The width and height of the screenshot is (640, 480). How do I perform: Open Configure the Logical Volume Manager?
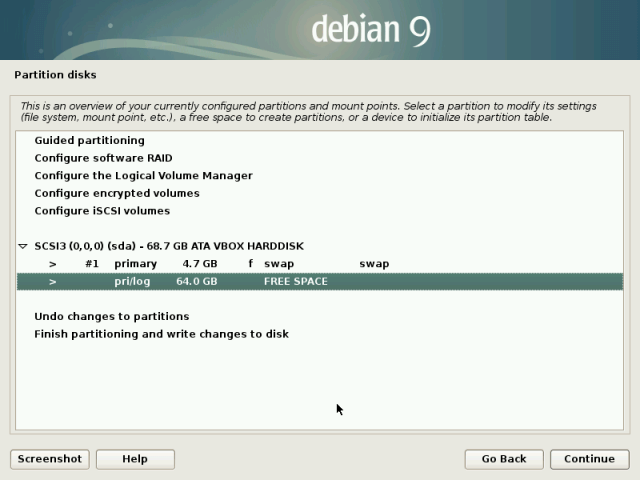pos(143,176)
